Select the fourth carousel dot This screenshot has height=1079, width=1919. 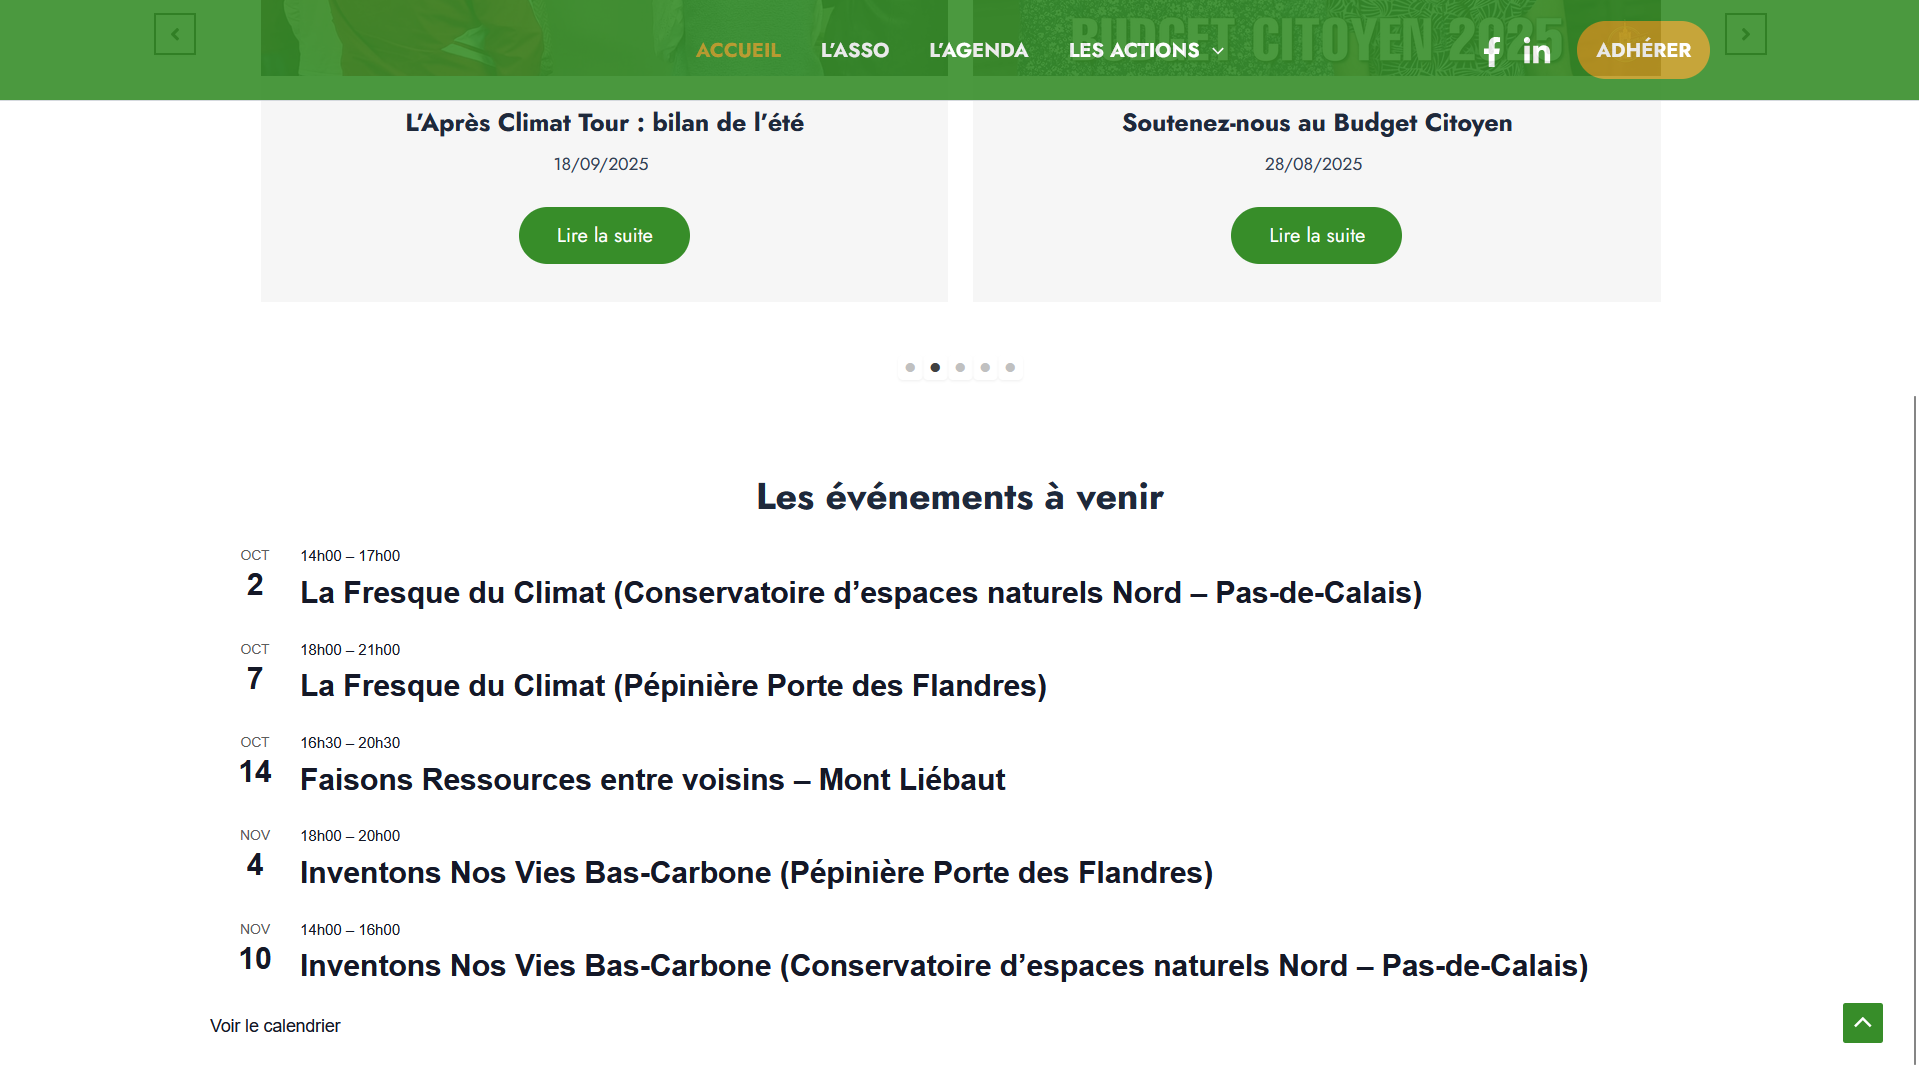click(x=985, y=368)
